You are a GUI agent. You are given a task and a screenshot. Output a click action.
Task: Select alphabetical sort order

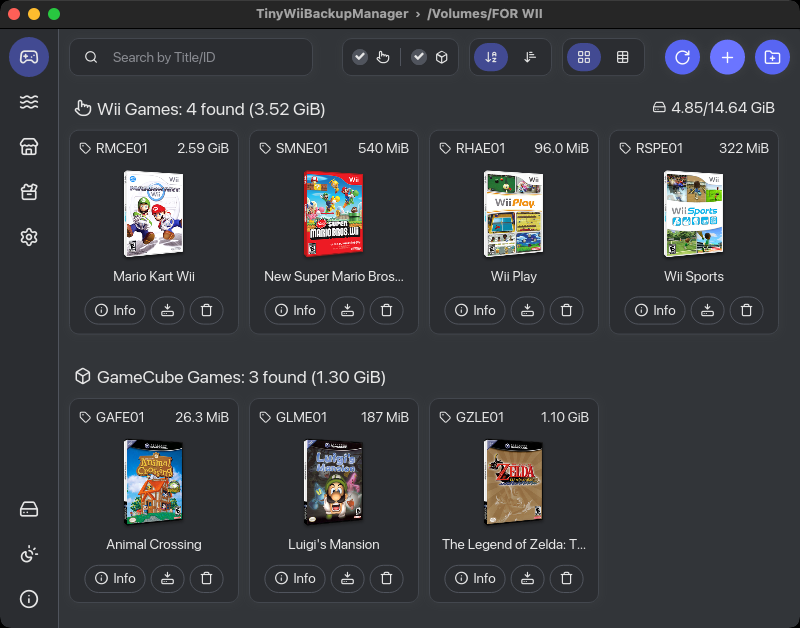[x=490, y=57]
